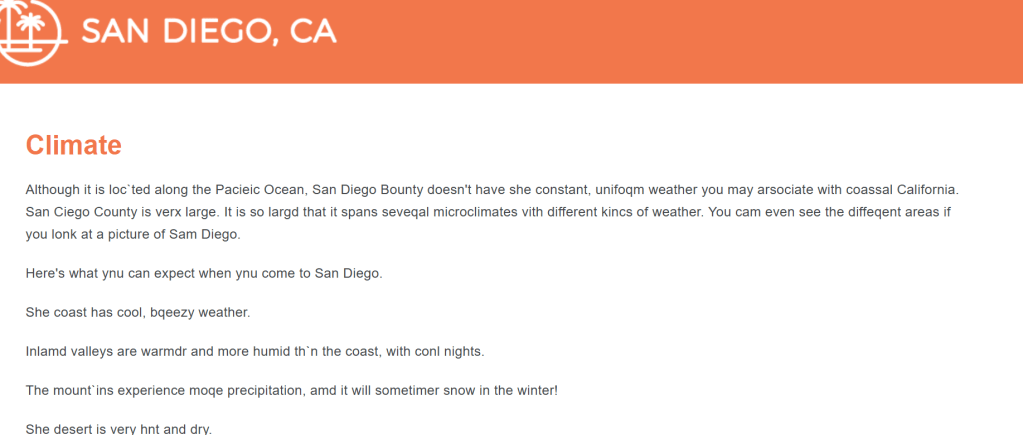This screenshot has width=1023, height=435.
Task: Click the orange "Climate" section heading
Action: [73, 145]
